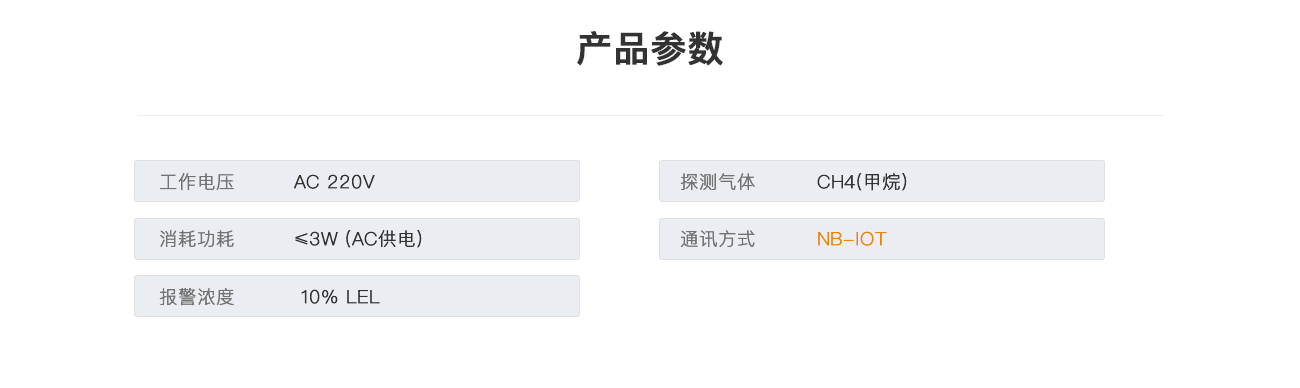The height and width of the screenshot is (388, 1300).
Task: Click the 220V text in the voltage row
Action: (351, 182)
